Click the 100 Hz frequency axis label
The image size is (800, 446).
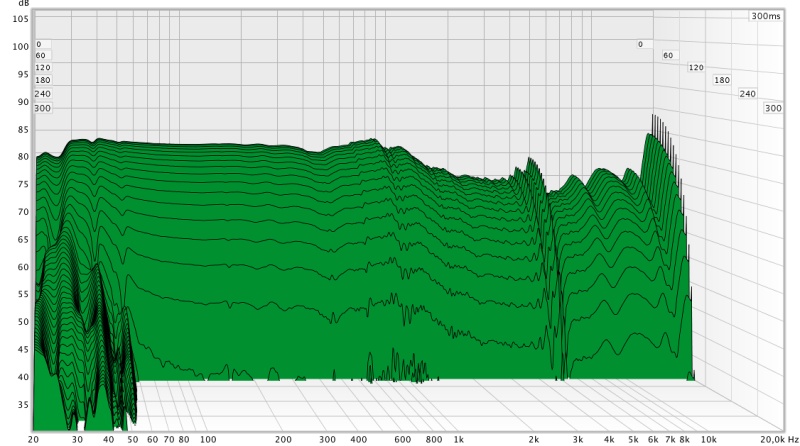tap(208, 439)
